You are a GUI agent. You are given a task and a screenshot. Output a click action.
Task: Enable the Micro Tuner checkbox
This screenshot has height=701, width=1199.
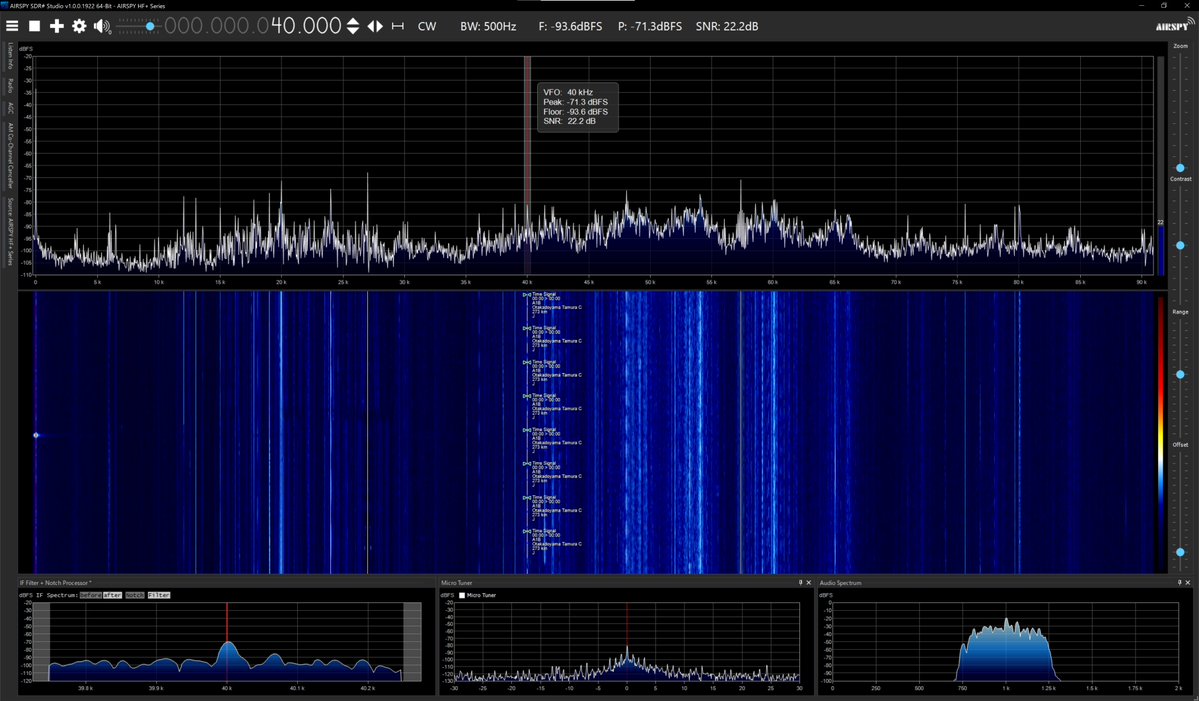[x=462, y=595]
